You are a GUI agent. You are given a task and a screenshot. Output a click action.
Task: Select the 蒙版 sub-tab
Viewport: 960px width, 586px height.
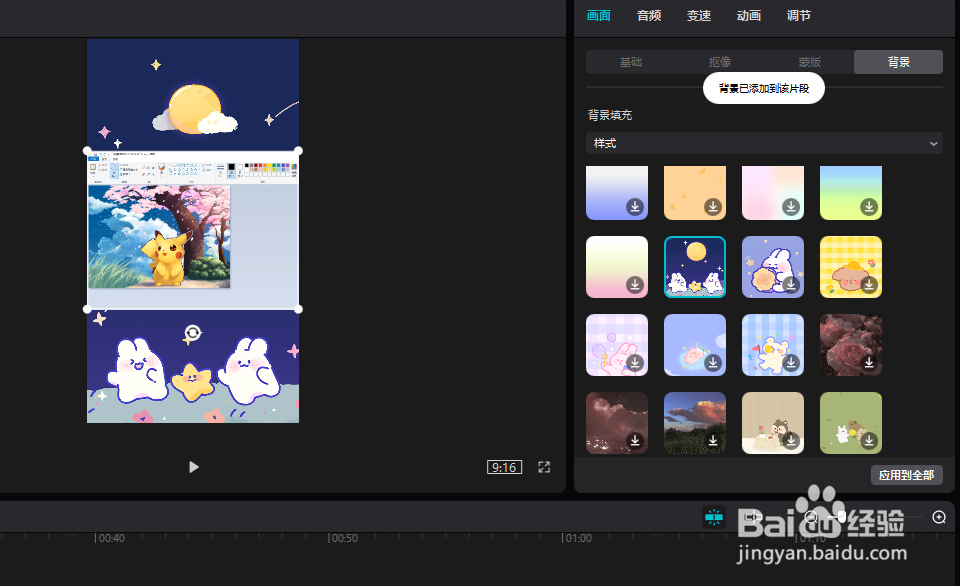pos(809,62)
